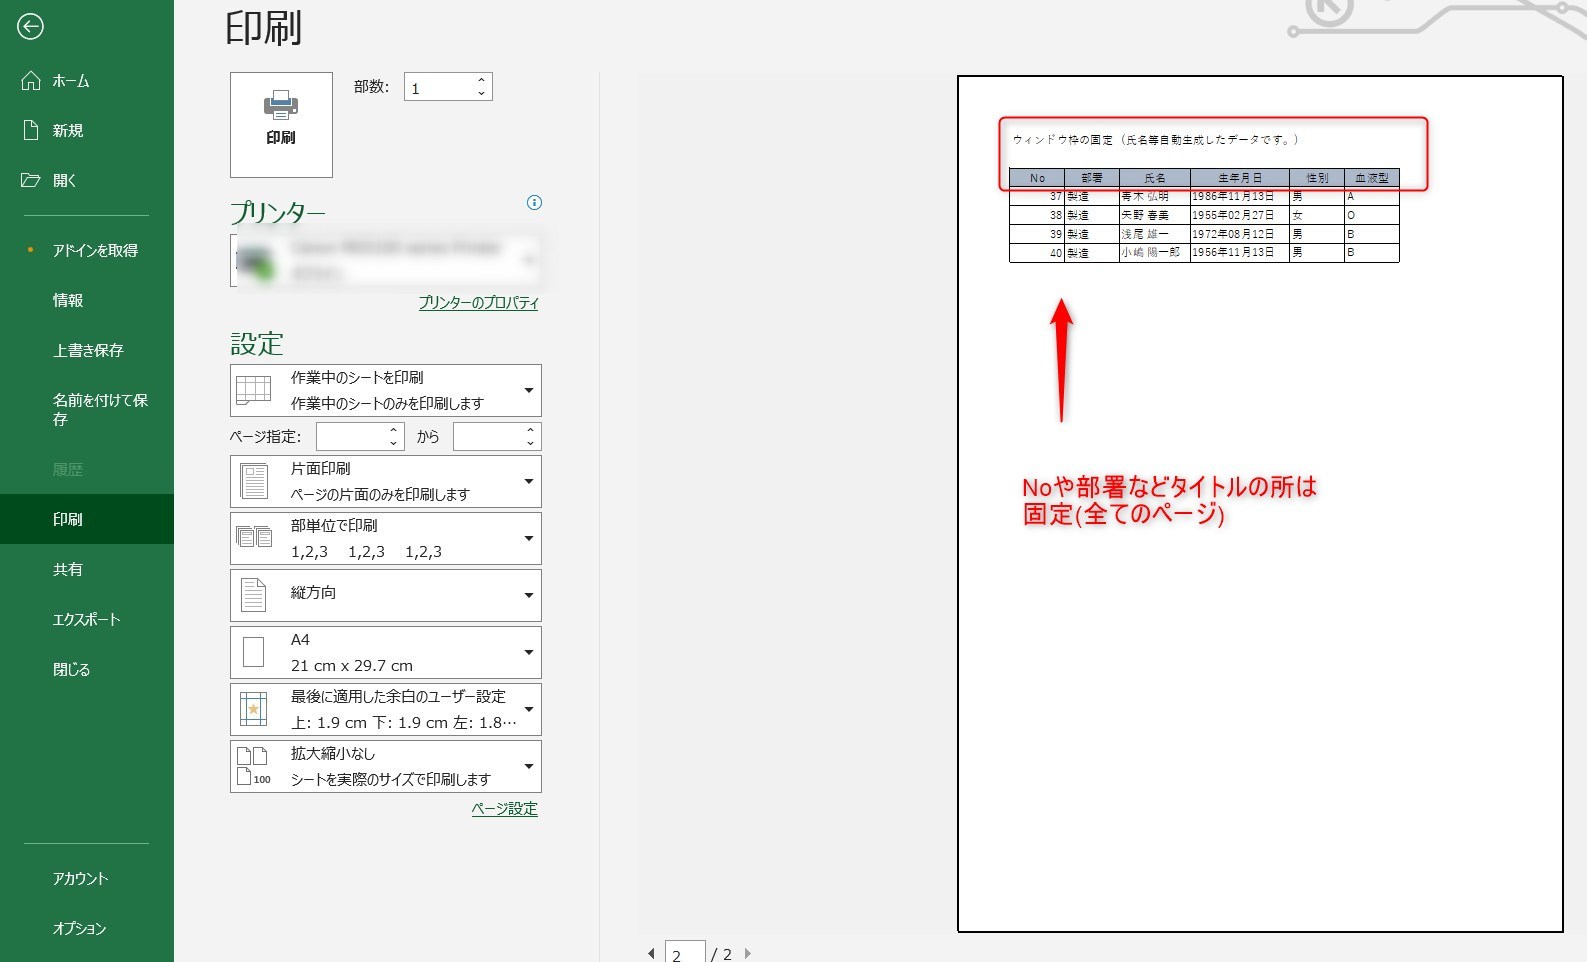This screenshot has width=1587, height=962.
Task: Click the print preview page thumbnail
Action: [1260, 504]
